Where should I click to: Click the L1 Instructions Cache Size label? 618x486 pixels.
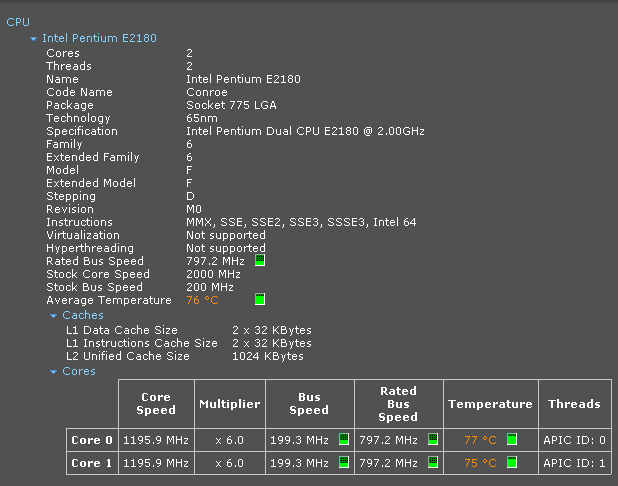coord(142,343)
